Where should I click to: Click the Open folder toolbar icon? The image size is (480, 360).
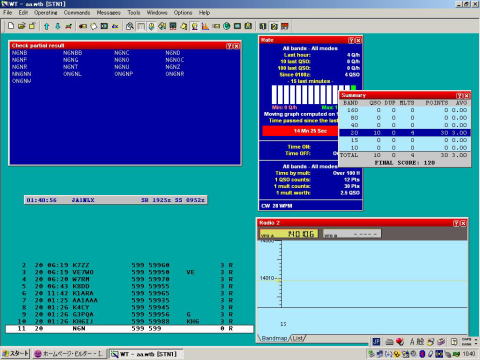pos(22,26)
